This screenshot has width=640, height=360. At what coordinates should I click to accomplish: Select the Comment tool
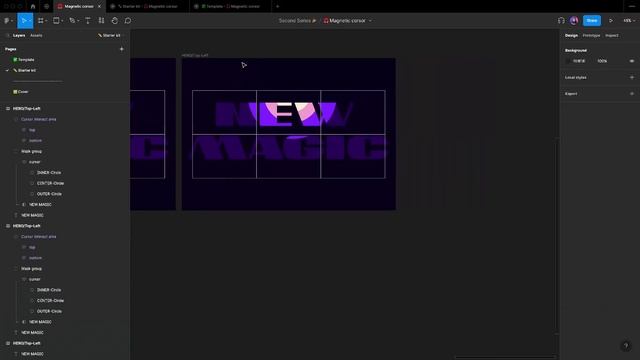tap(128, 20)
